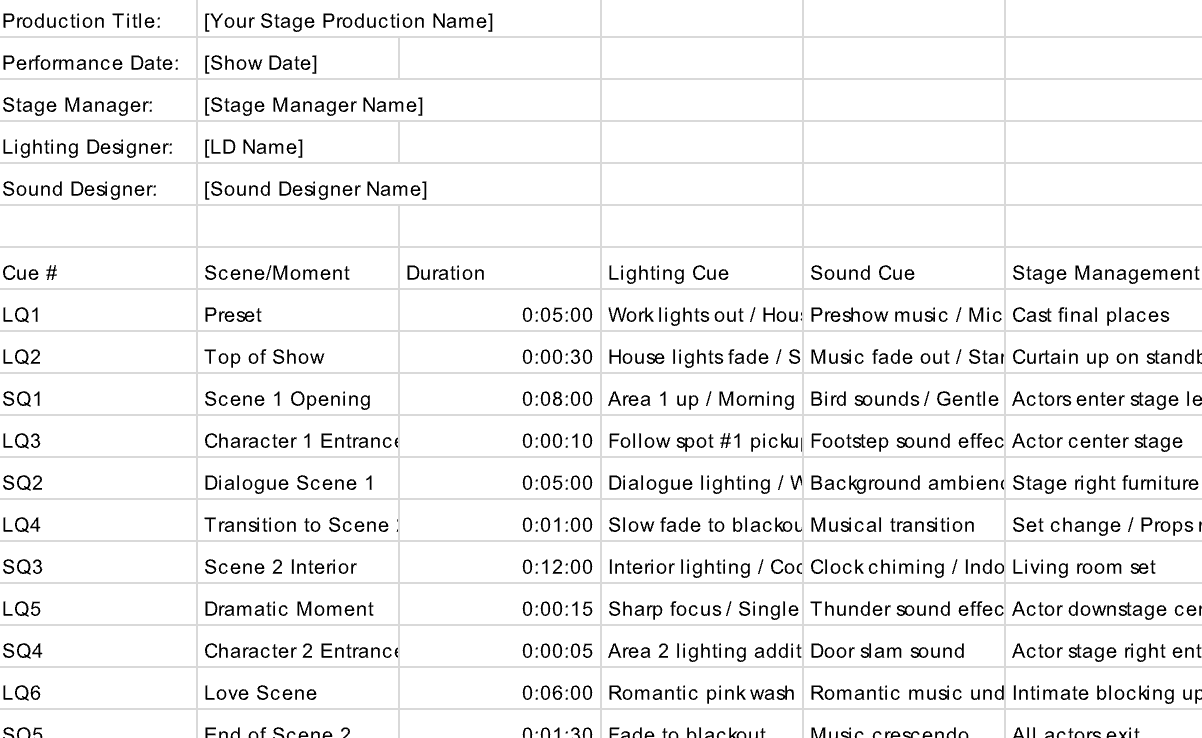The height and width of the screenshot is (738, 1202).
Task: Select the LQ1 cue number cell
Action: [x=98, y=315]
